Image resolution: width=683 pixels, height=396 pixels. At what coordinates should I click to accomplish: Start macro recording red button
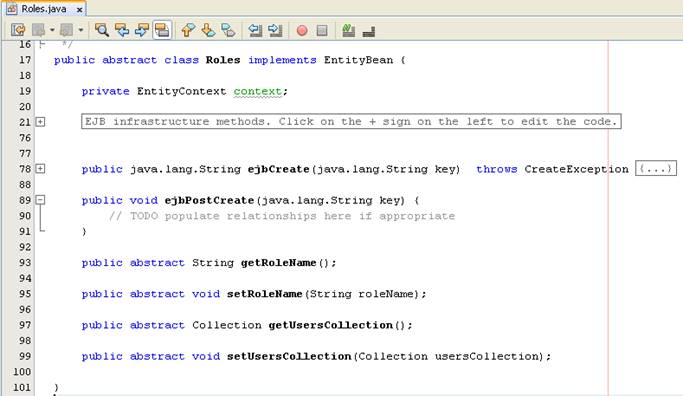pyautogui.click(x=302, y=30)
